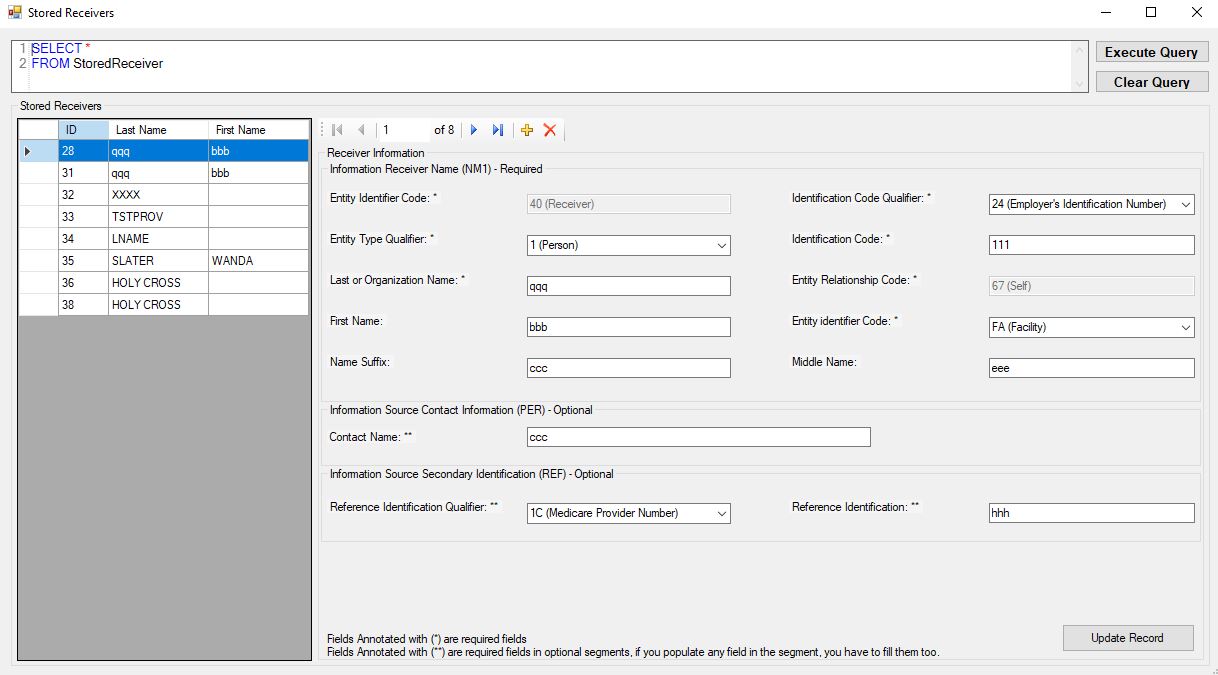Select the HOLY CROSS row with ID 36
Image resolution: width=1218 pixels, height=675 pixels.
164,283
